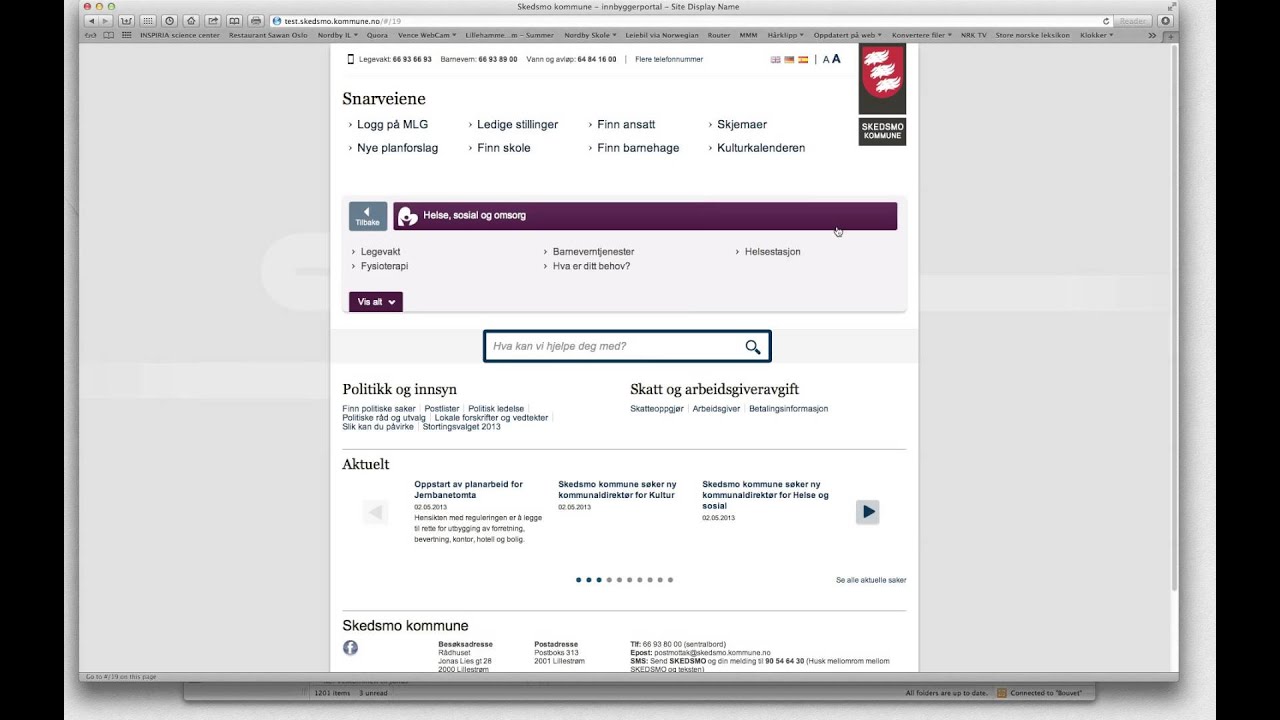Image resolution: width=1280 pixels, height=720 pixels.
Task: Click the mobile phone icon by Legevakt
Action: point(350,59)
